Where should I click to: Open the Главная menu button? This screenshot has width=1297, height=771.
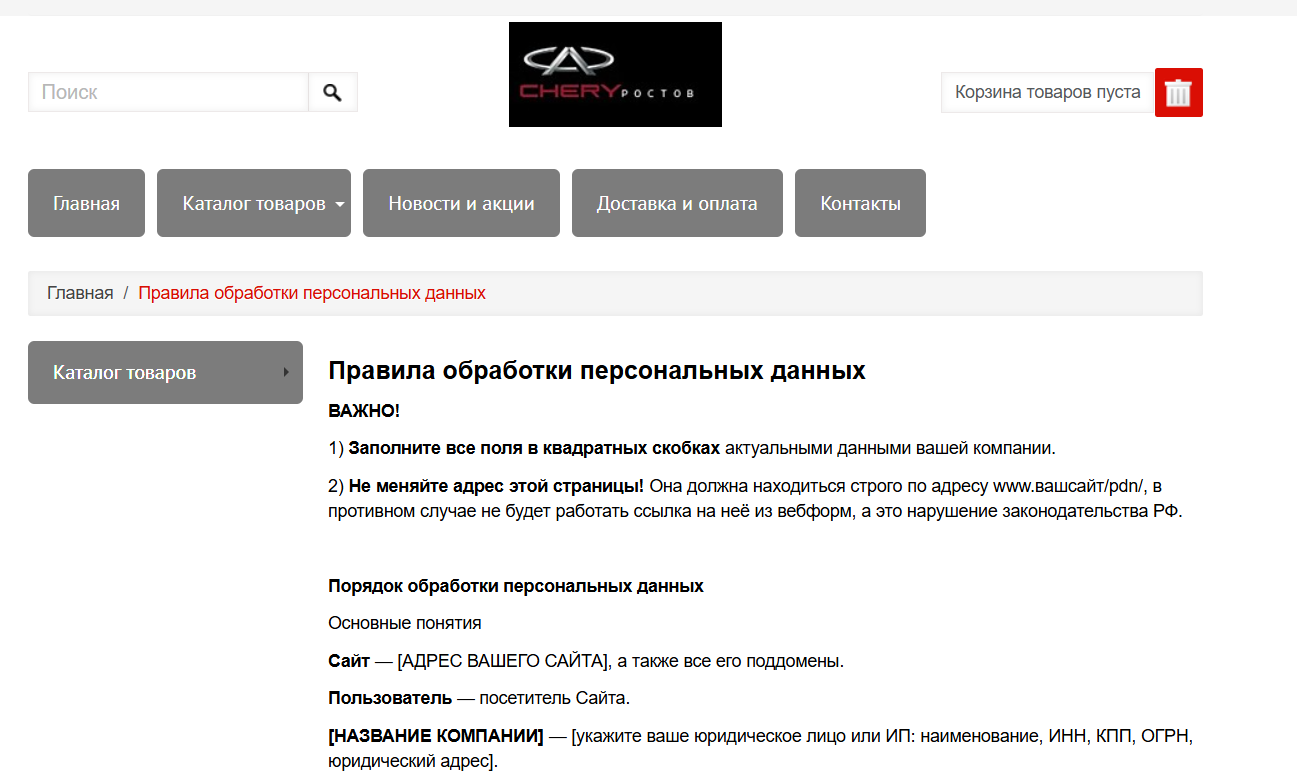[86, 203]
